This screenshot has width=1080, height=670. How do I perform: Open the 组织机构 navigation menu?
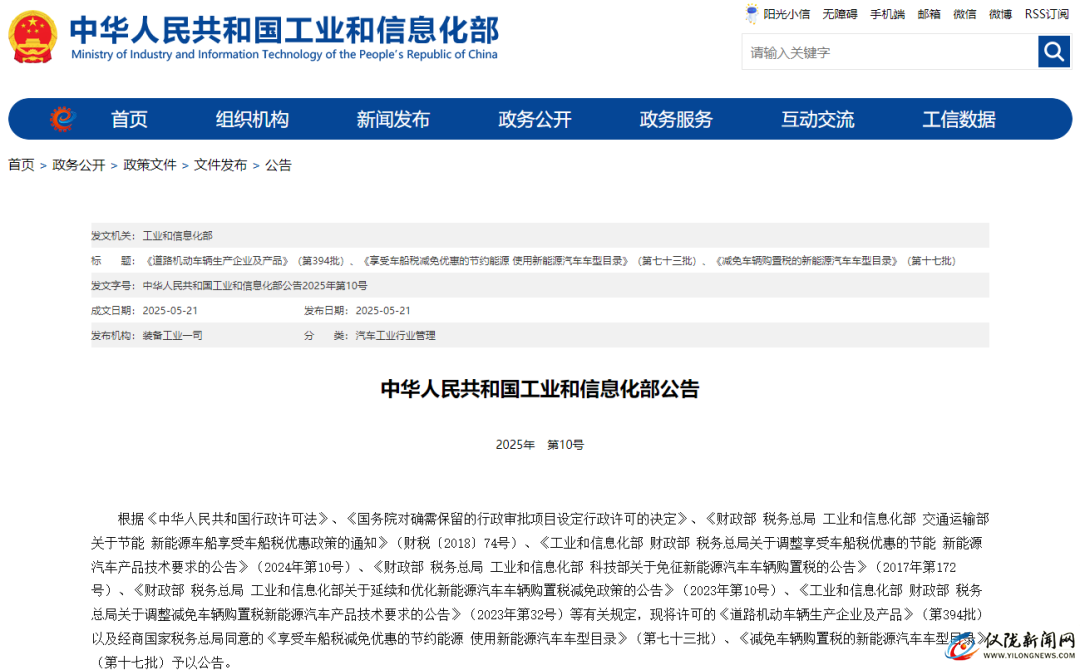point(252,119)
